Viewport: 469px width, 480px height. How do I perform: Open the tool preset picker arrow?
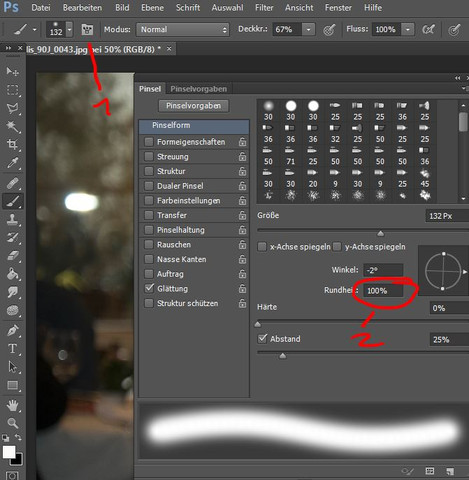35,30
